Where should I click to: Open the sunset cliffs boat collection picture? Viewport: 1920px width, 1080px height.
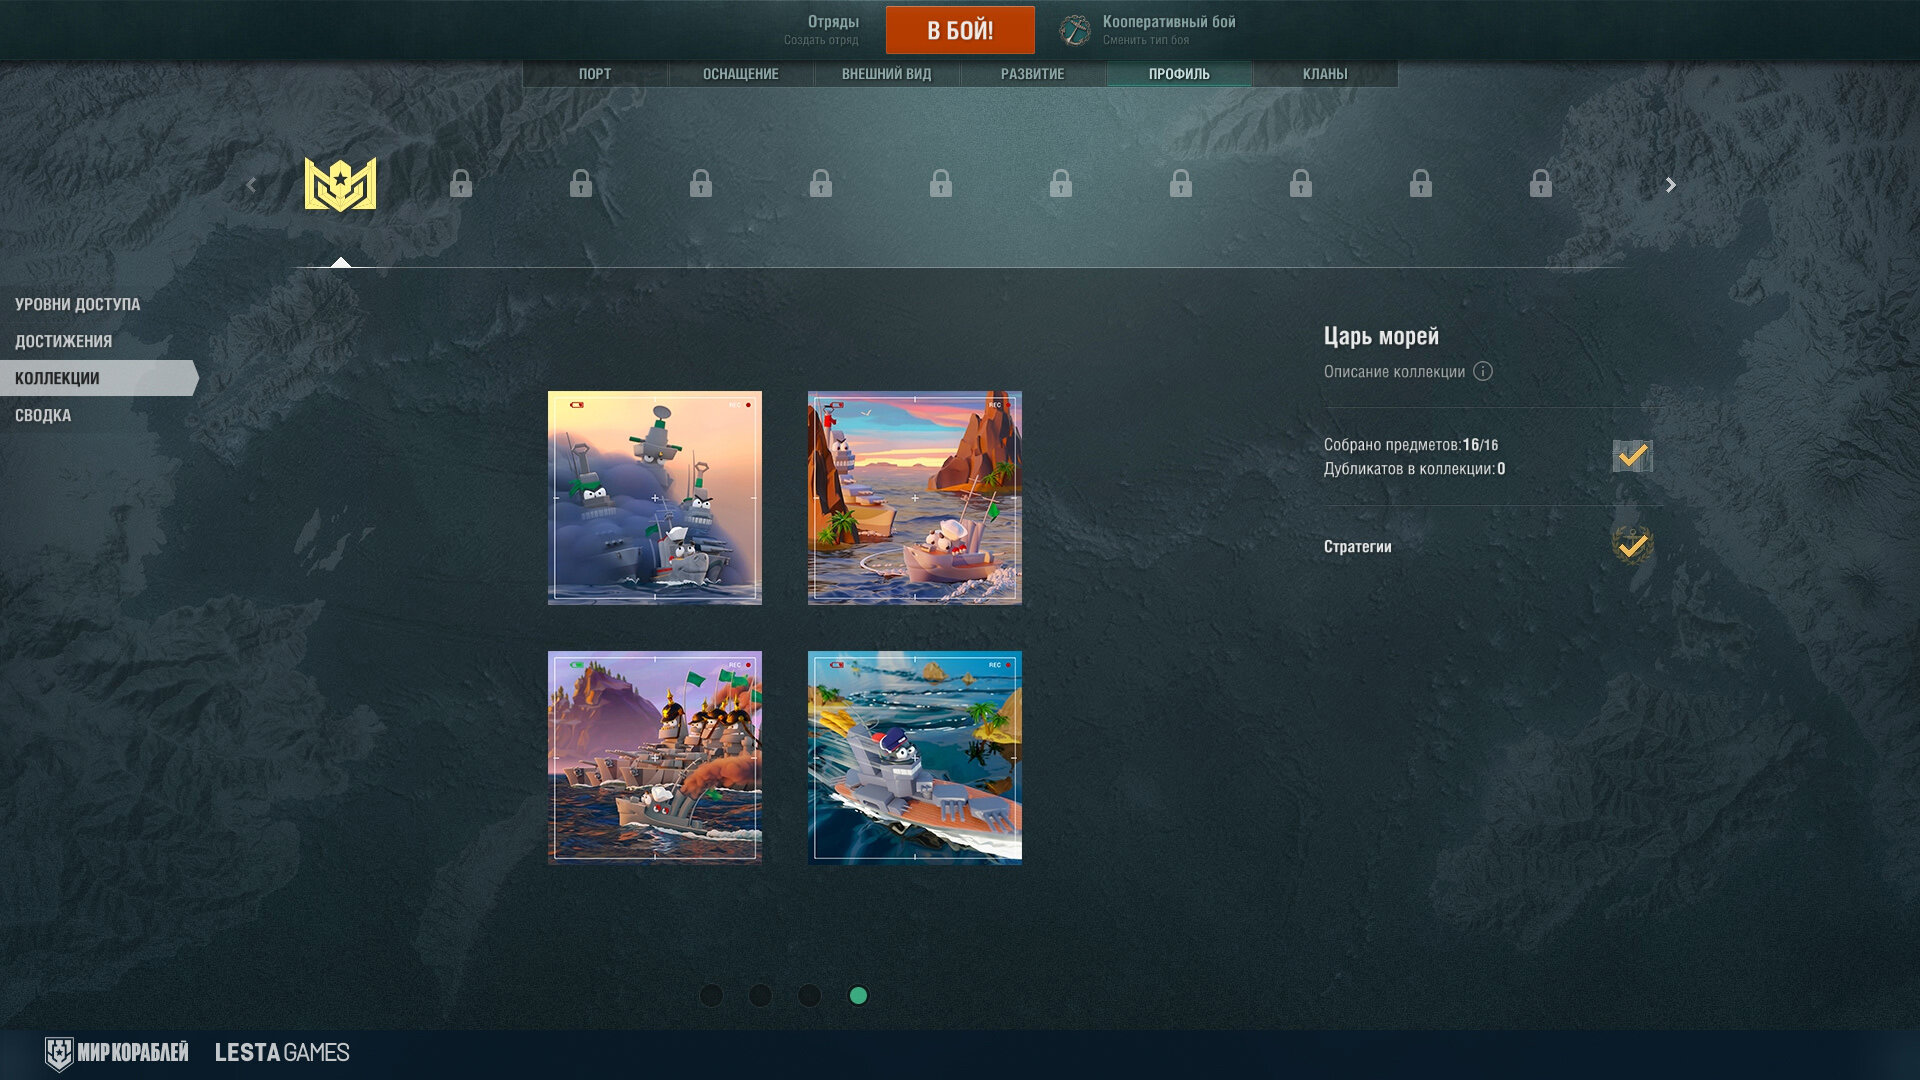click(915, 498)
